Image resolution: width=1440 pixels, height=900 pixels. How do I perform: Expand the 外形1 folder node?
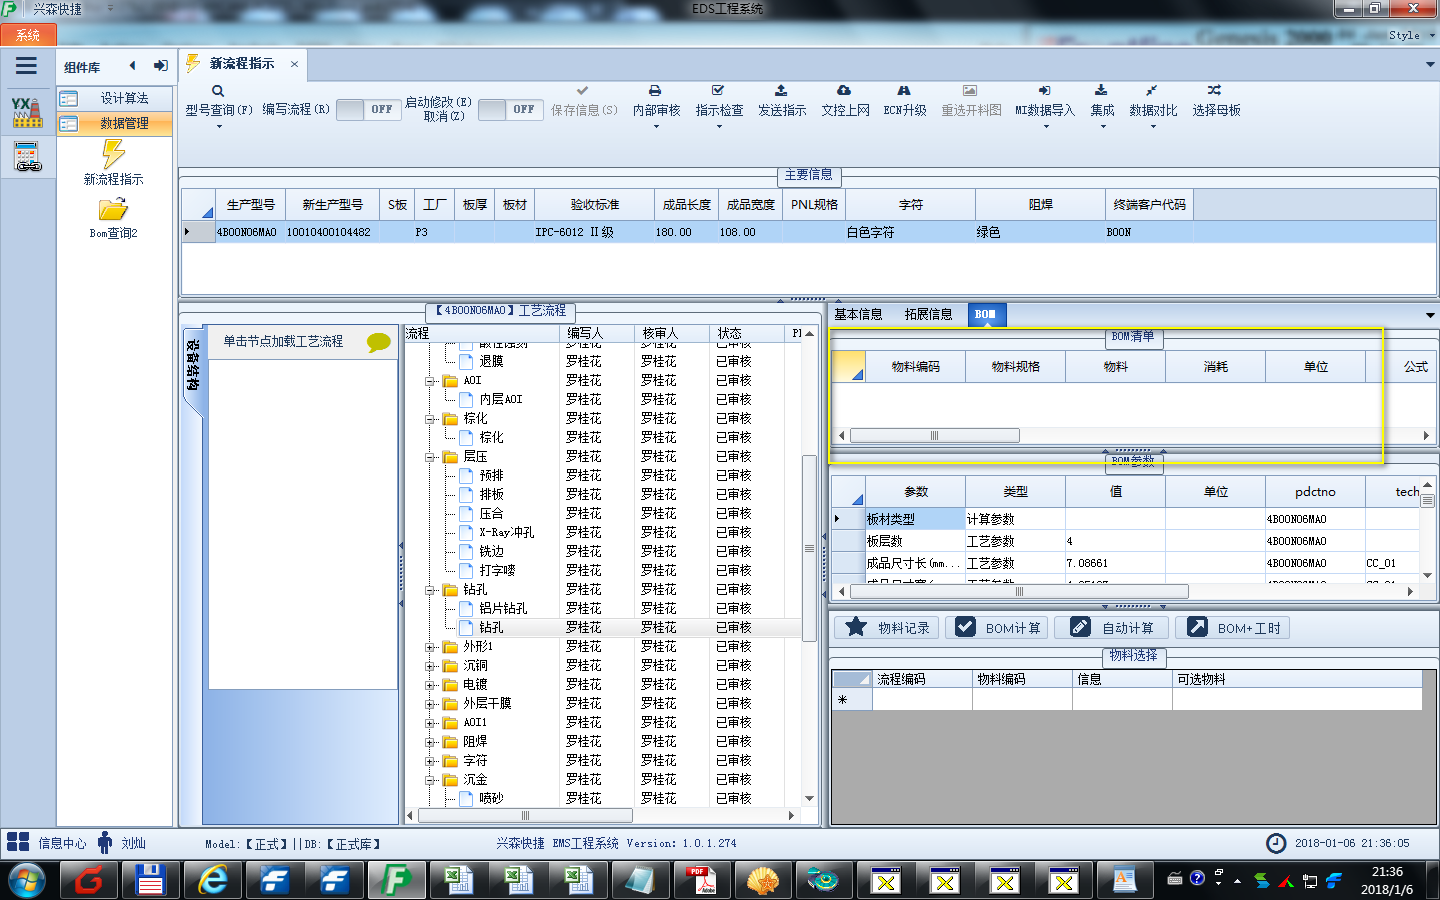tap(430, 647)
